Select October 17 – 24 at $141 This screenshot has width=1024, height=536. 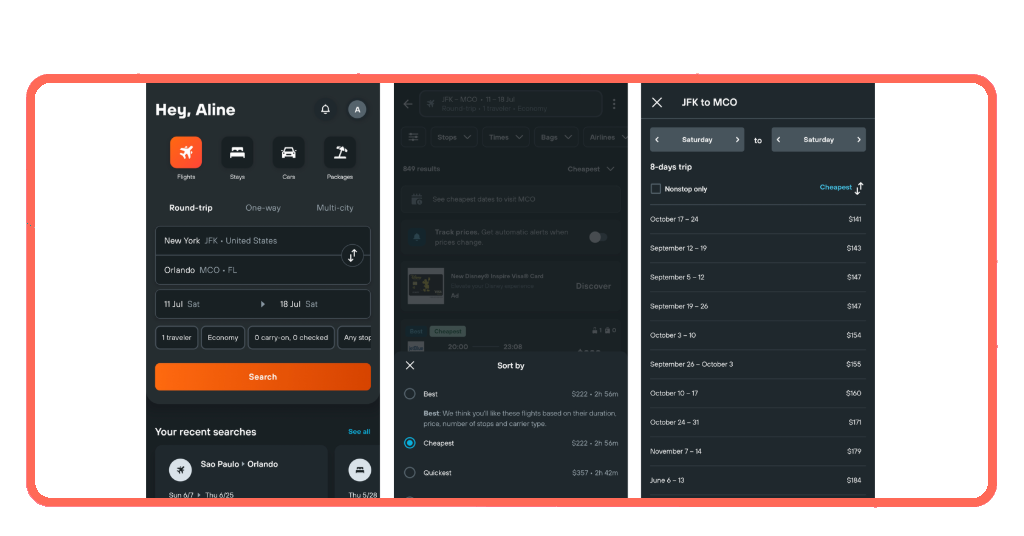[x=756, y=219]
